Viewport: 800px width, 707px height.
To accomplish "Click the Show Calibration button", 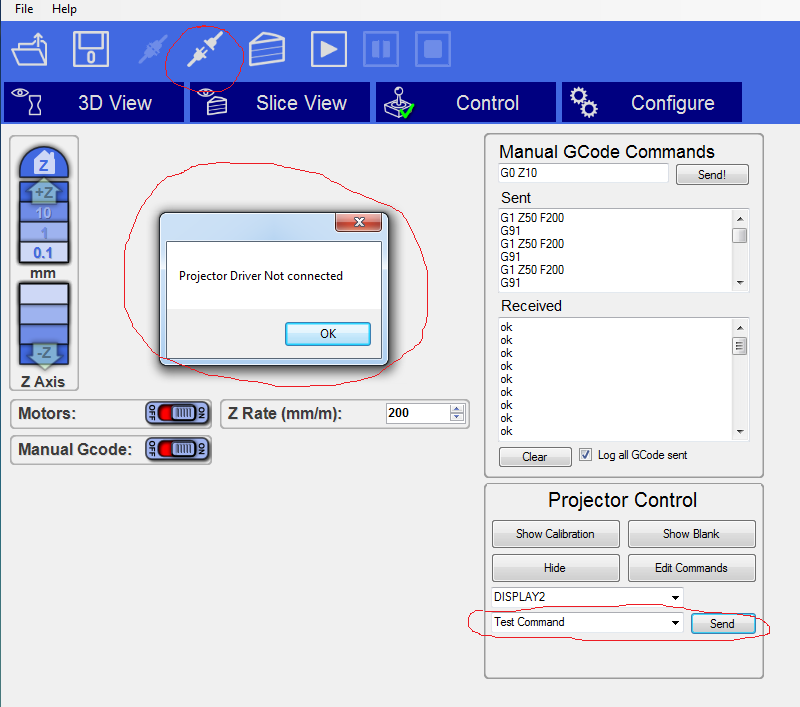I will tap(555, 534).
